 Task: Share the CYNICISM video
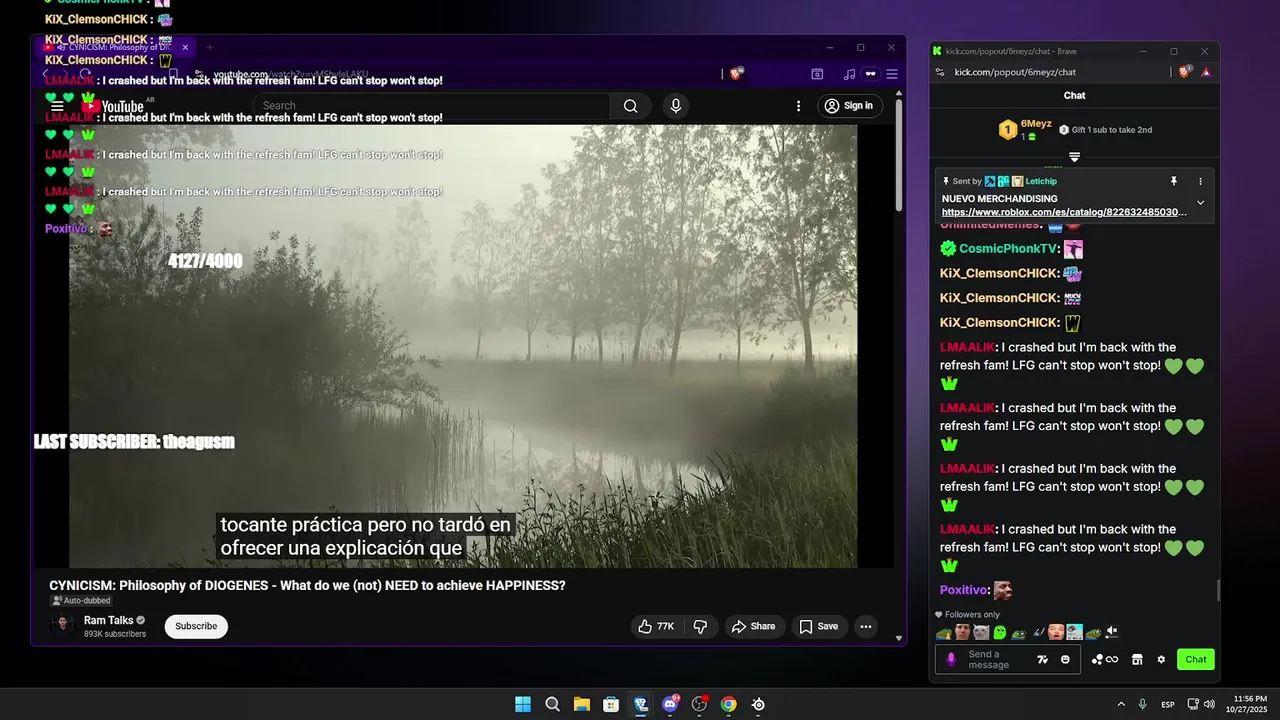tap(753, 626)
